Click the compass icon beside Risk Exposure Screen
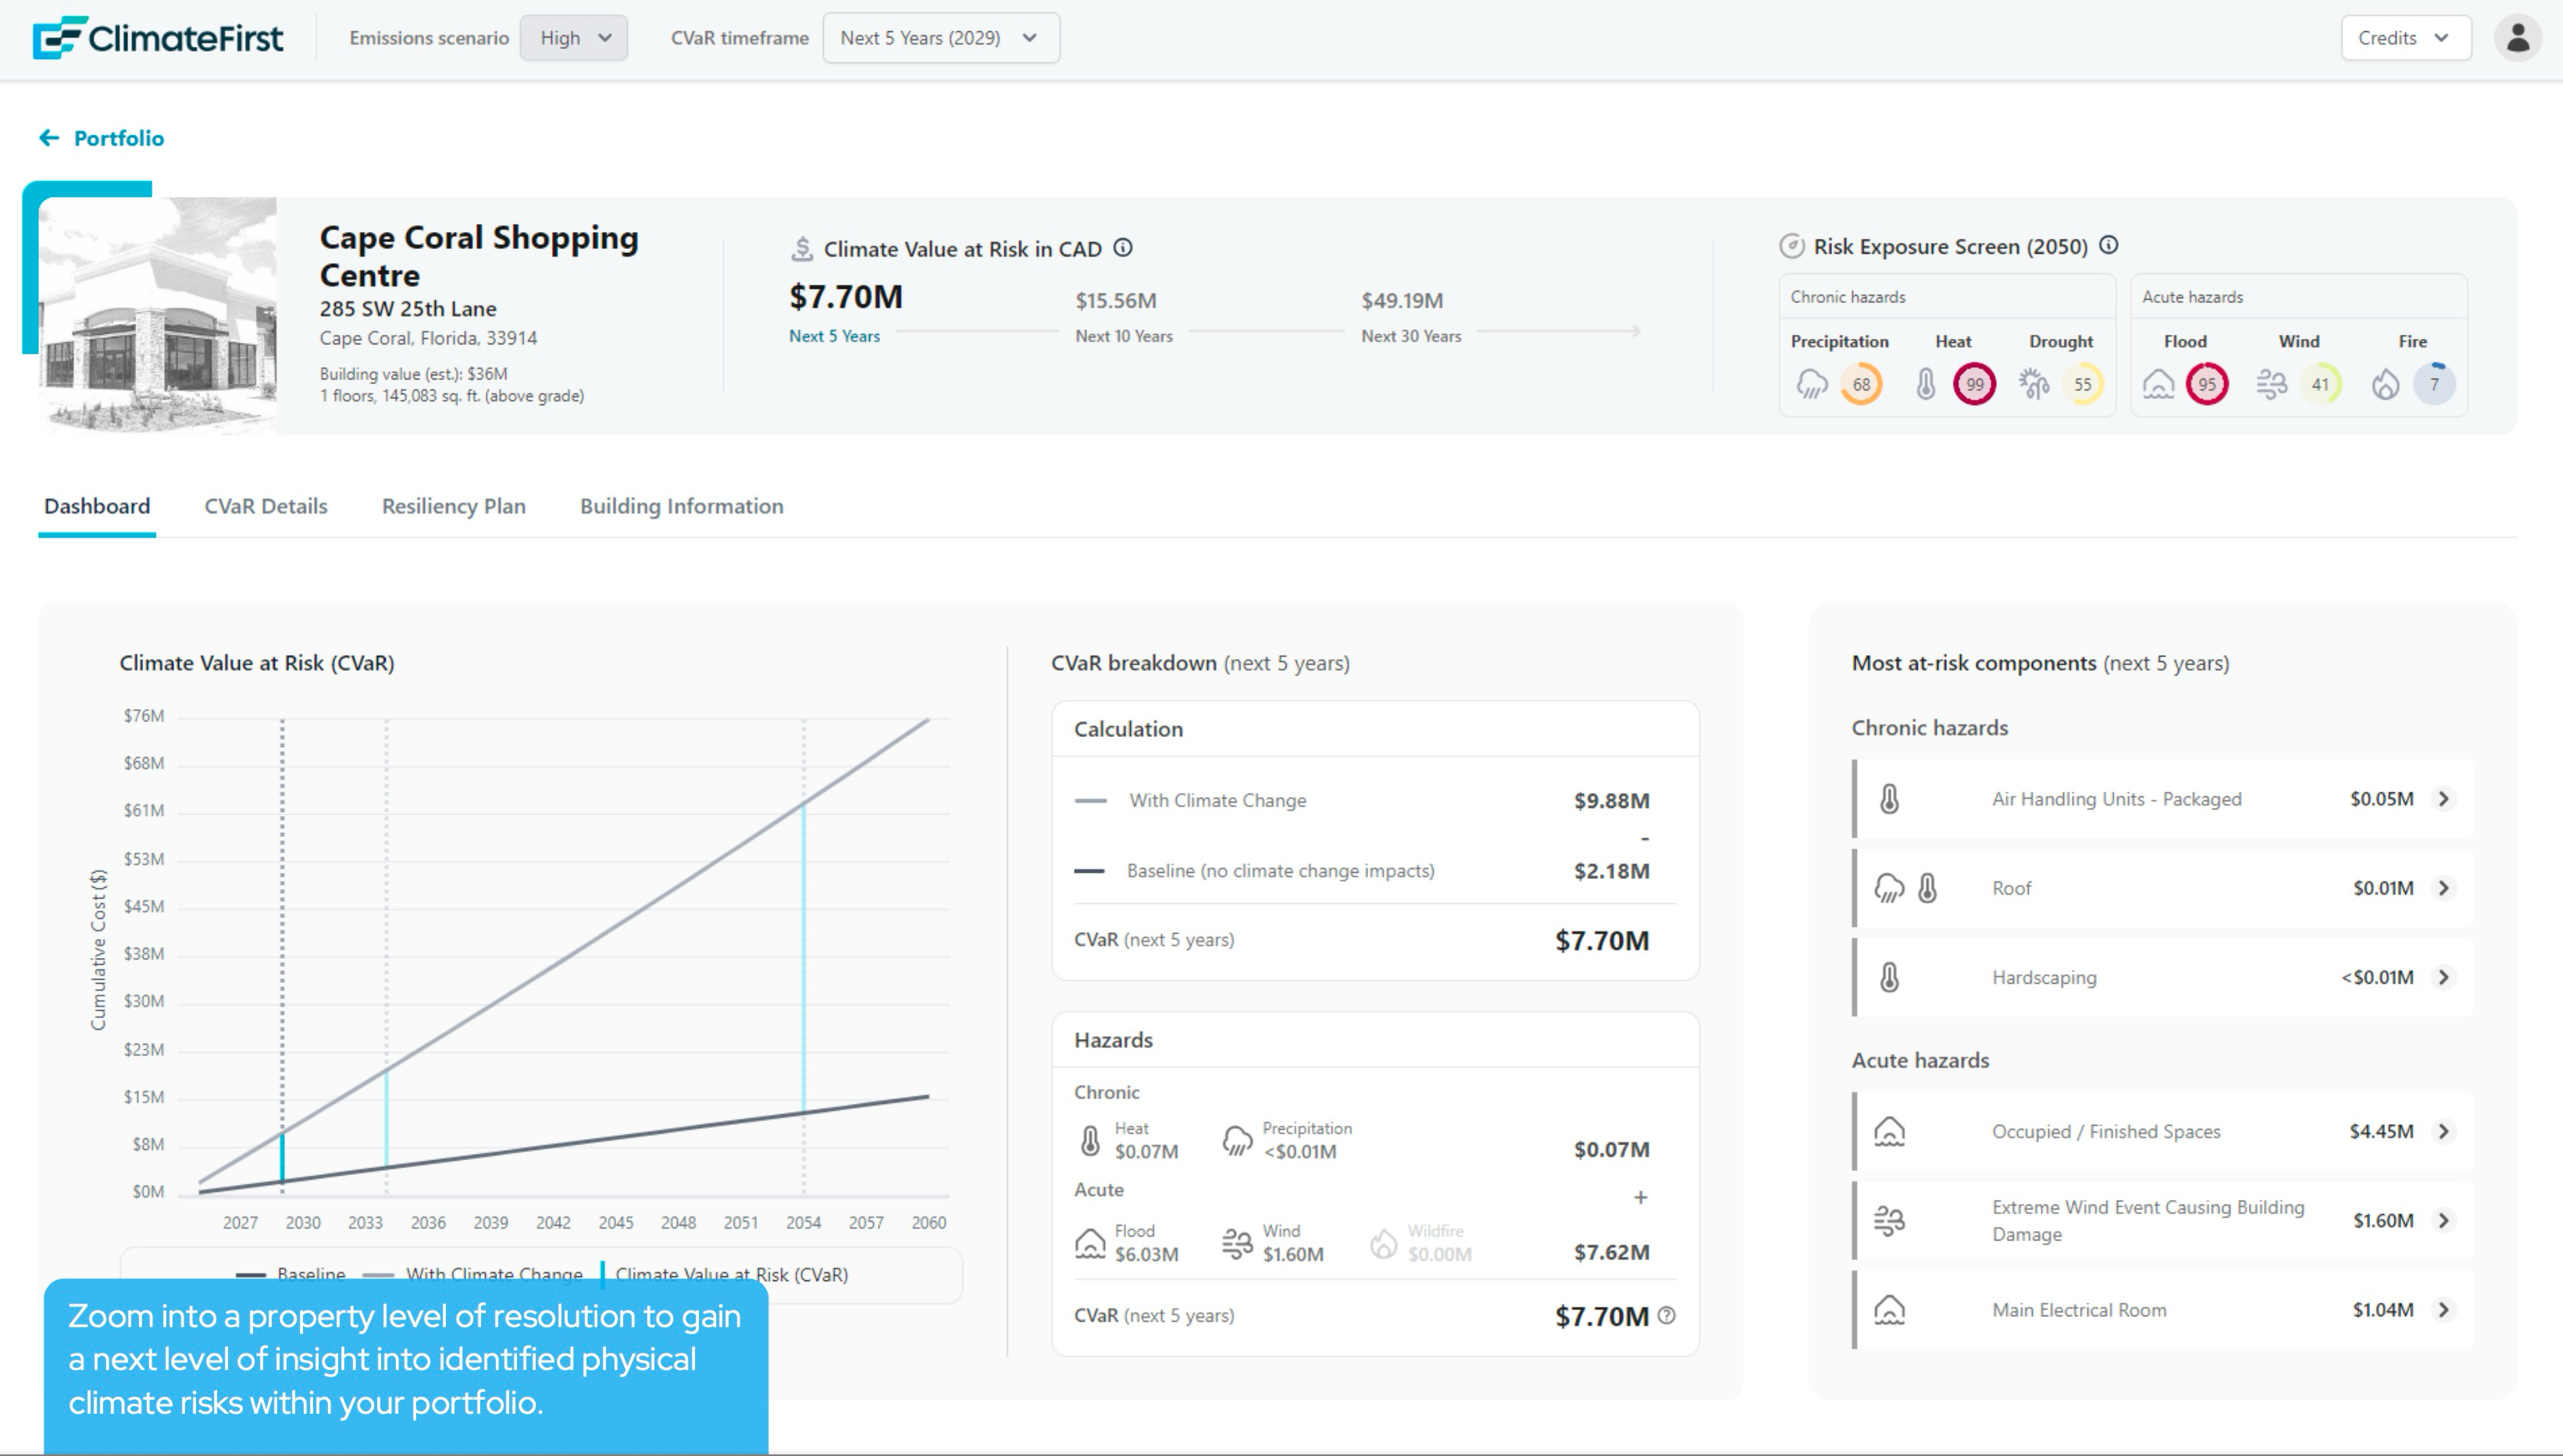The height and width of the screenshot is (1456, 2563). pos(1792,246)
